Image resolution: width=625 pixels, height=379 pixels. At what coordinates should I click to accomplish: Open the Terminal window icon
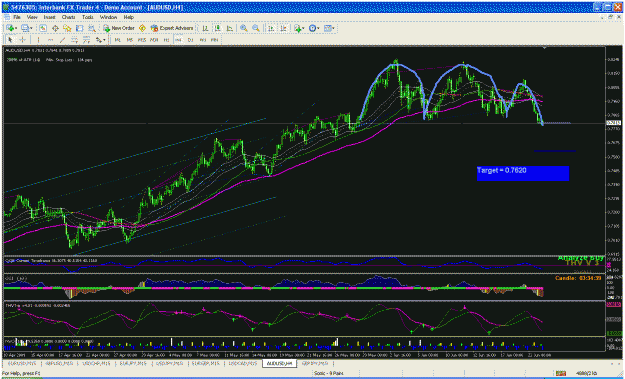click(x=80, y=28)
